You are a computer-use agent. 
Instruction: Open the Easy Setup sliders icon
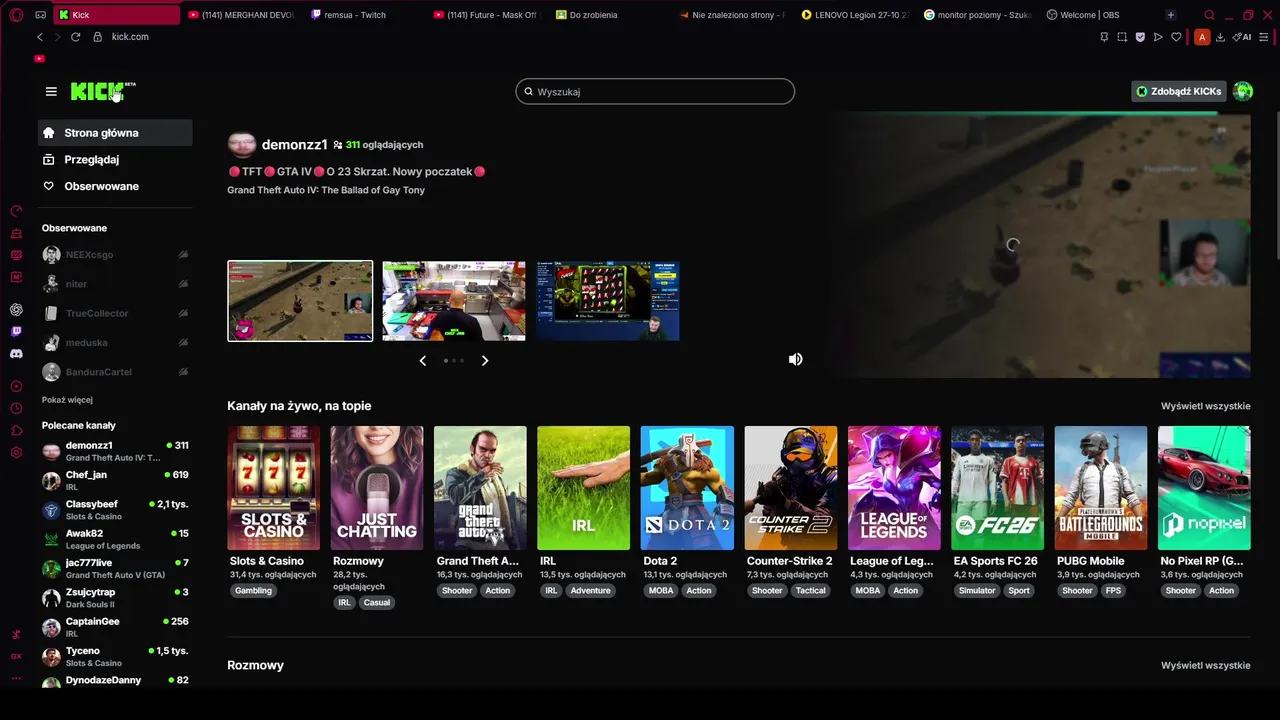[x=1264, y=37]
